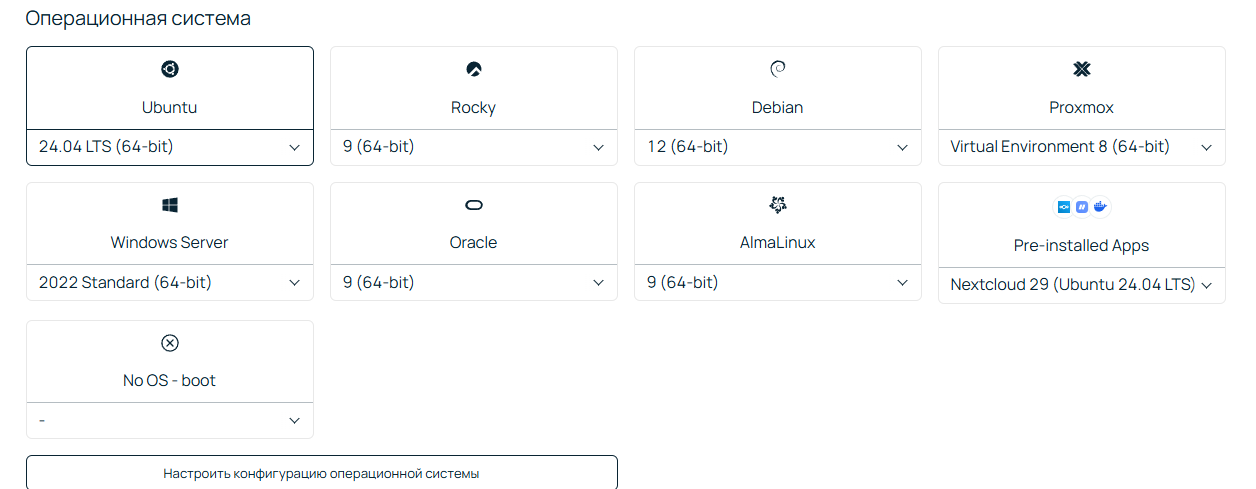Select the Oracle operating system label

click(474, 242)
